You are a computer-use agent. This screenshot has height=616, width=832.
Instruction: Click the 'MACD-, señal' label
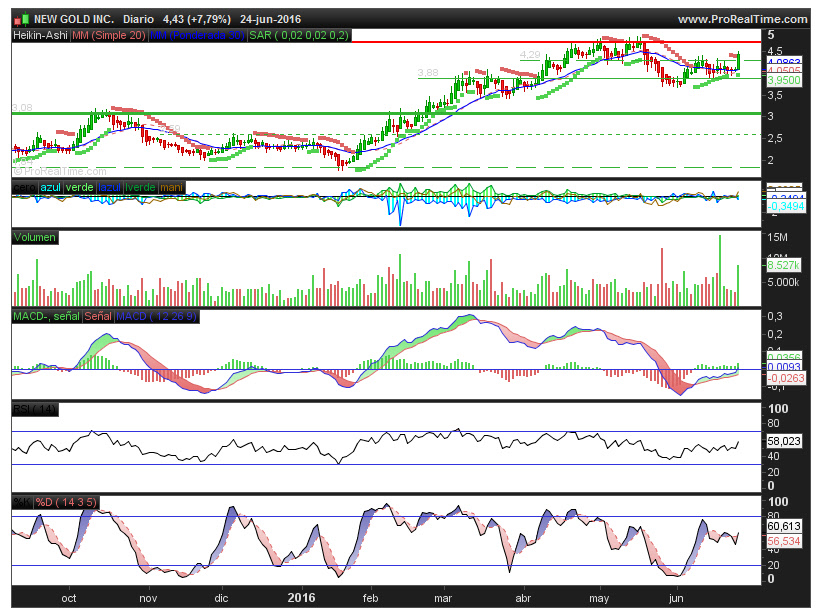47,317
